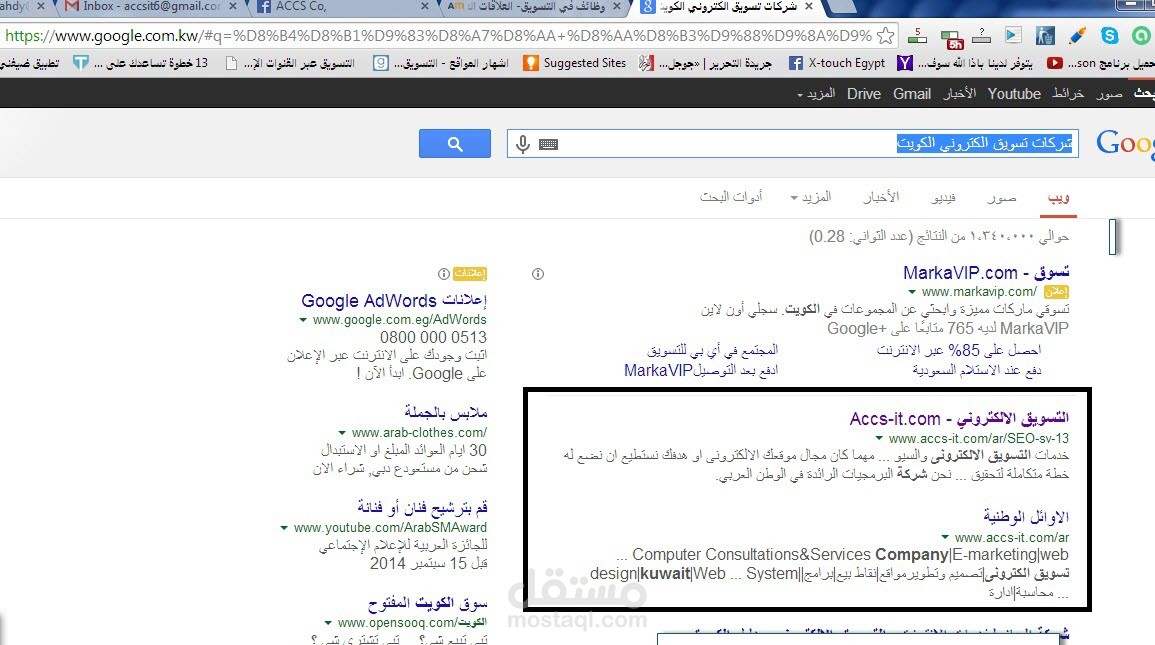Open the pencil-shaped extension icon
1155x645 pixels.
(1077, 35)
